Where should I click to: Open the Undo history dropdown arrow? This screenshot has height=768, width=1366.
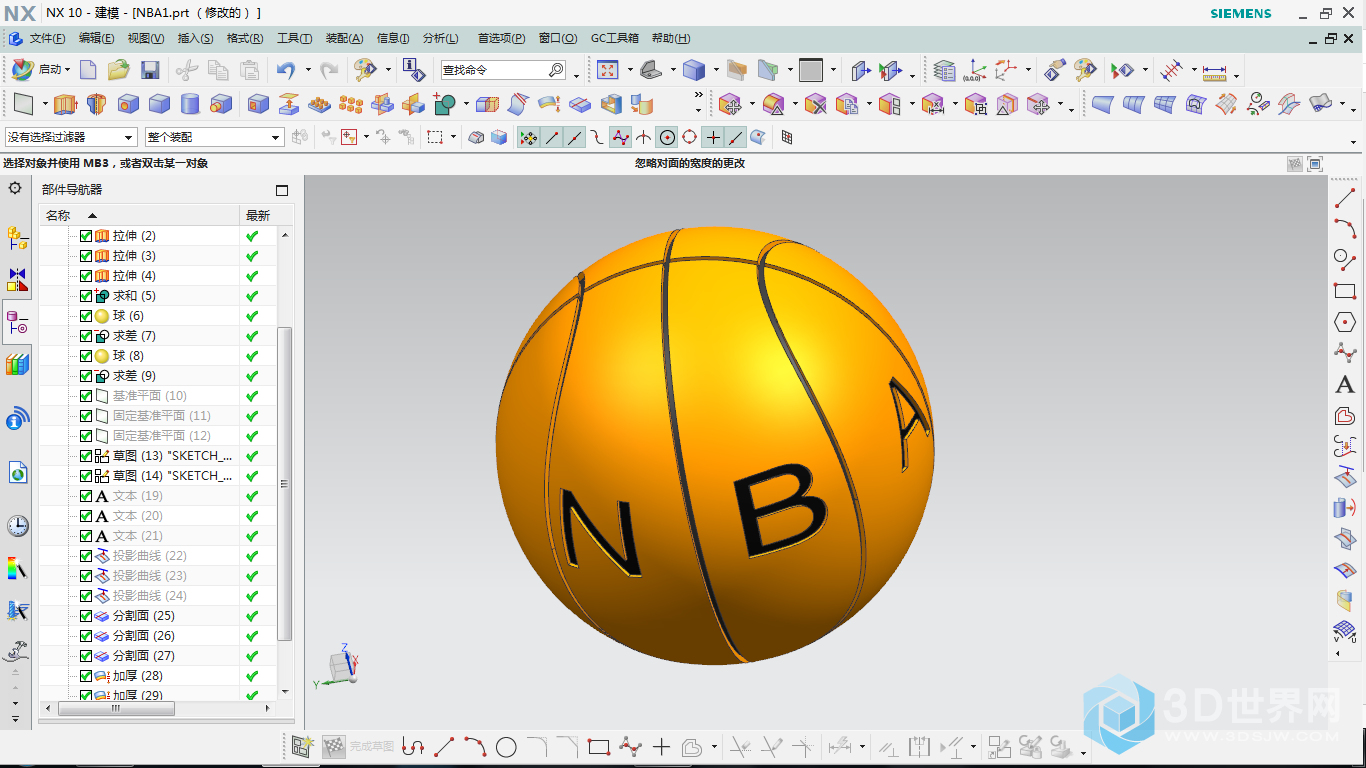307,70
